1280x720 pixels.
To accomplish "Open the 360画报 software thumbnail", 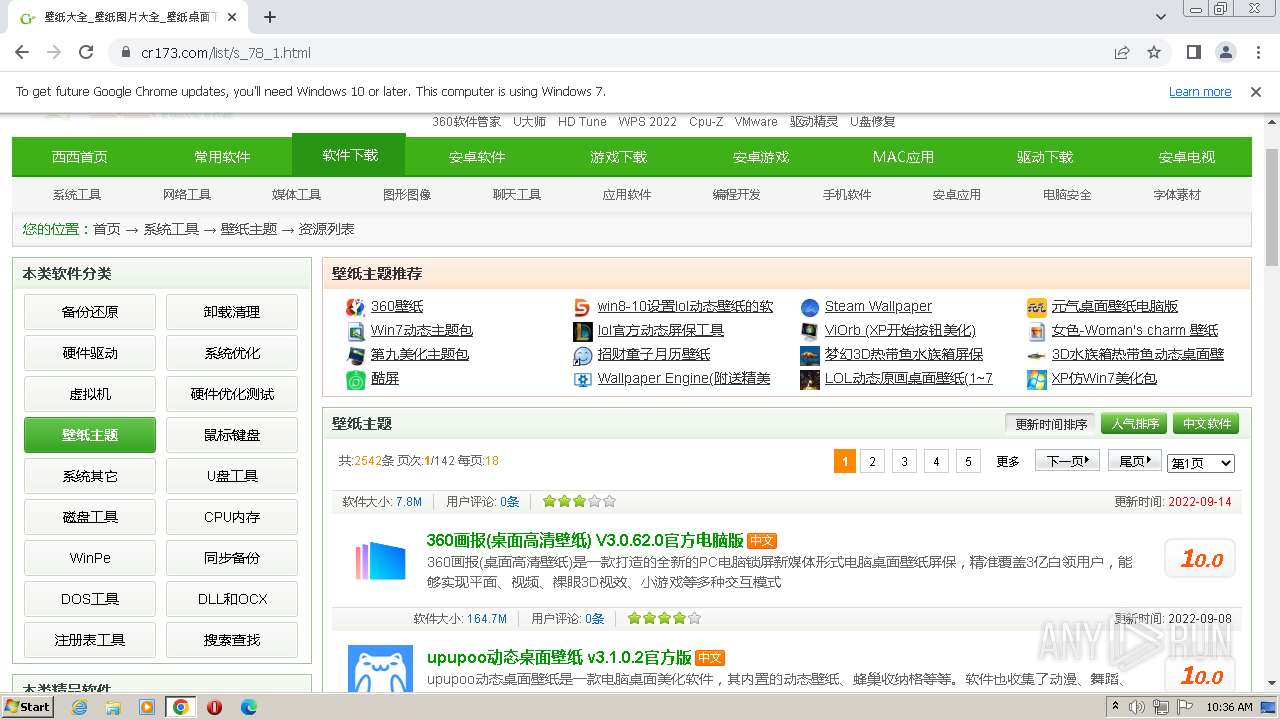I will coord(380,561).
